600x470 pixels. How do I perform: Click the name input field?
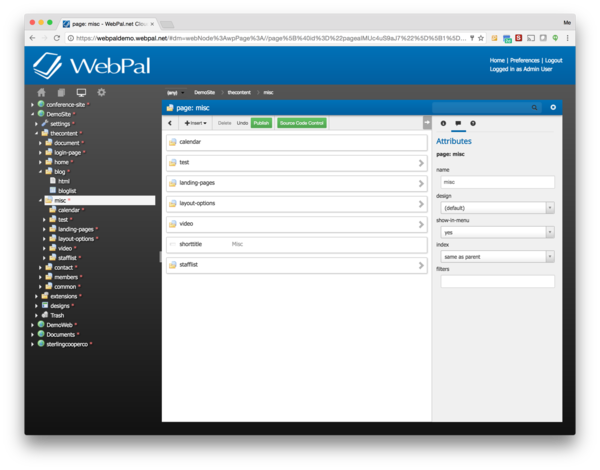tap(497, 182)
